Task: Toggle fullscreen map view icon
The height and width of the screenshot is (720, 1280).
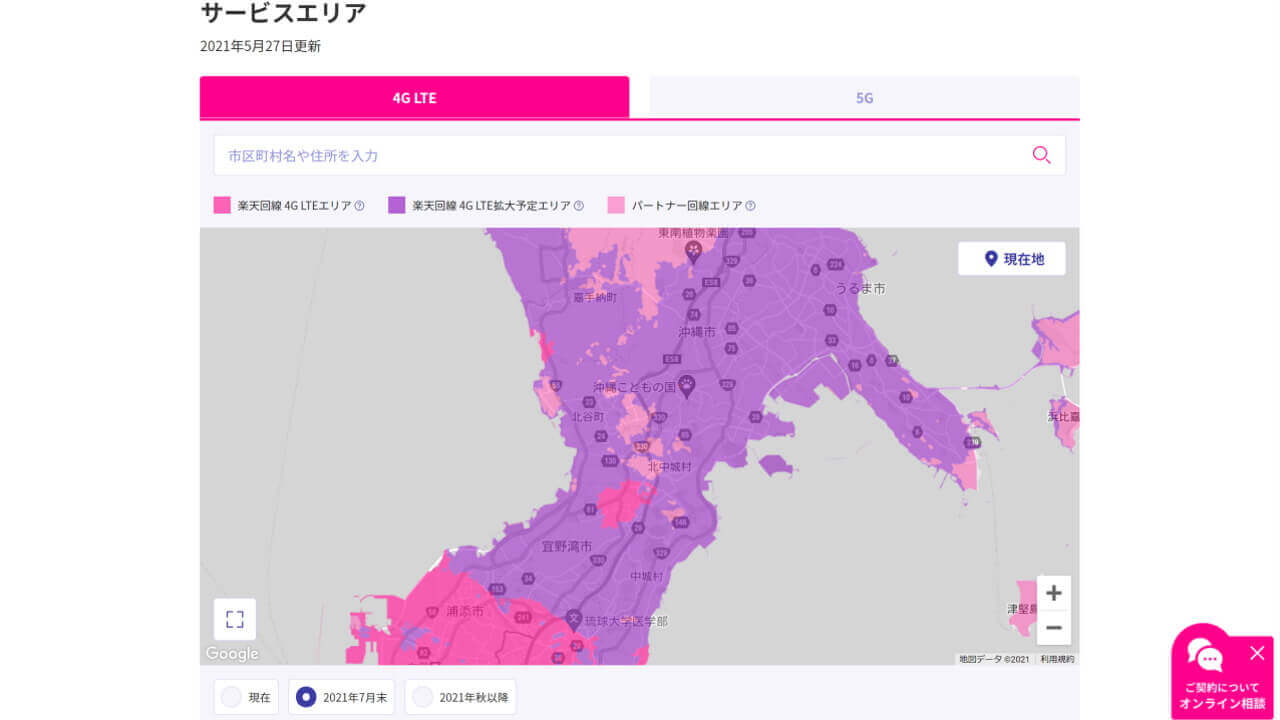Action: pyautogui.click(x=234, y=619)
